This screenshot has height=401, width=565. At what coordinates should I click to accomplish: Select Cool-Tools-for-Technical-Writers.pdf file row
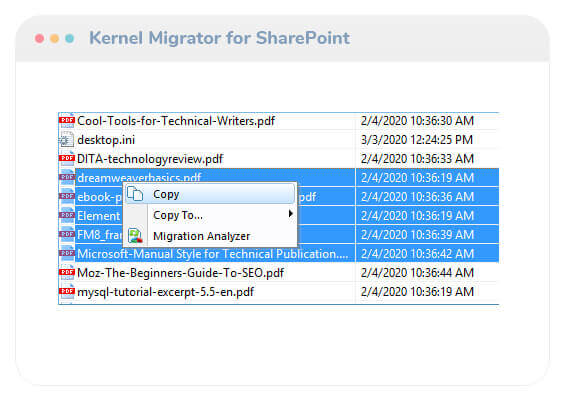coord(279,121)
